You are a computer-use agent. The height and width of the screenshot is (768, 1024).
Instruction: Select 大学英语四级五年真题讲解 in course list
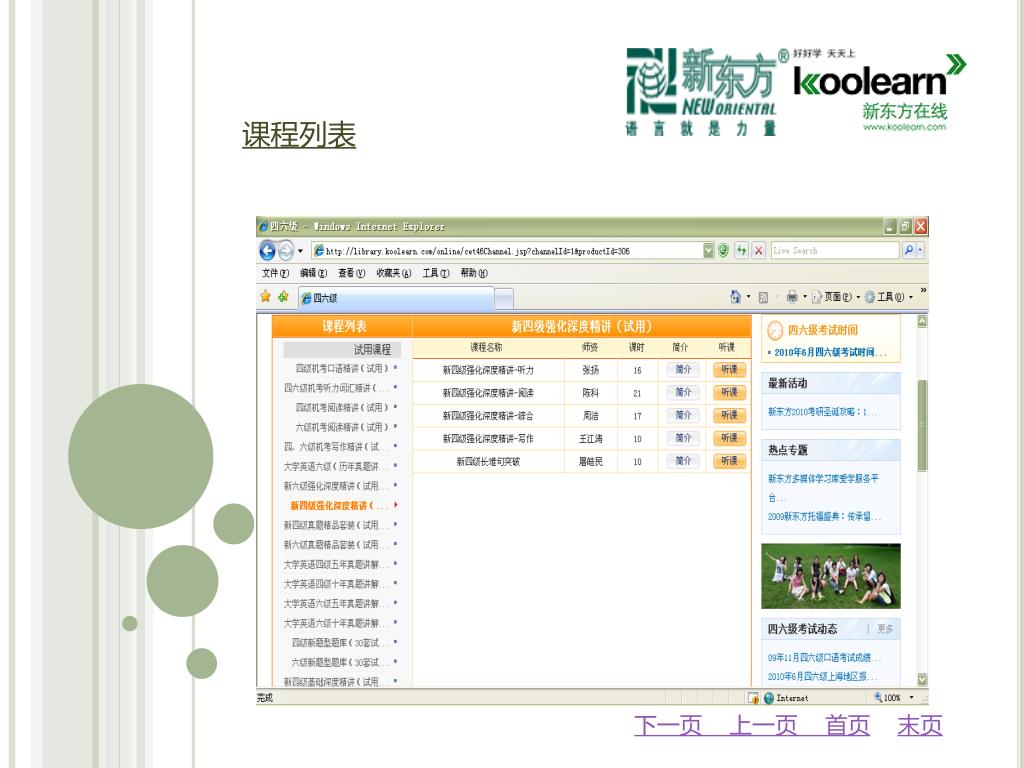336,564
